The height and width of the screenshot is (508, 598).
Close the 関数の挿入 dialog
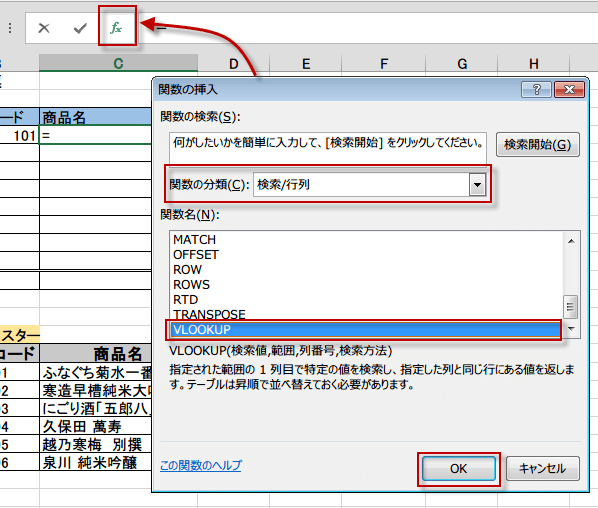(x=569, y=90)
